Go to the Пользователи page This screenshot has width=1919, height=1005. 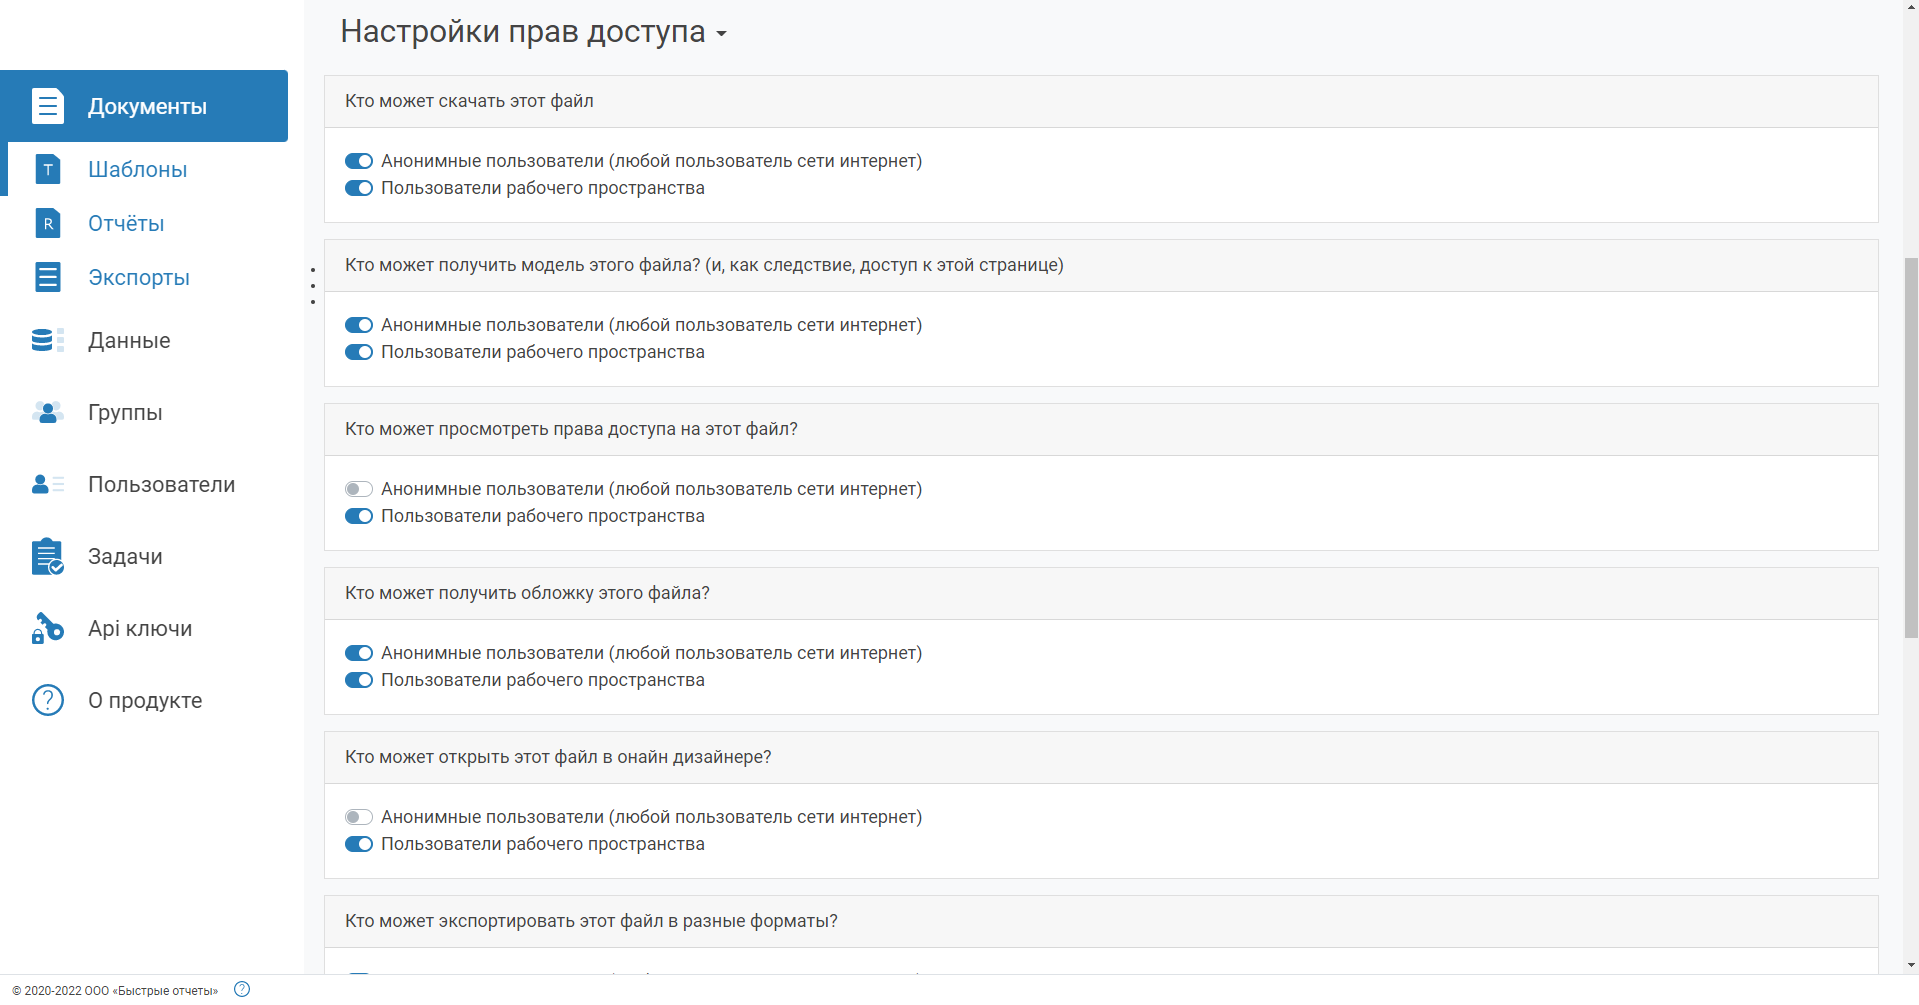point(162,484)
